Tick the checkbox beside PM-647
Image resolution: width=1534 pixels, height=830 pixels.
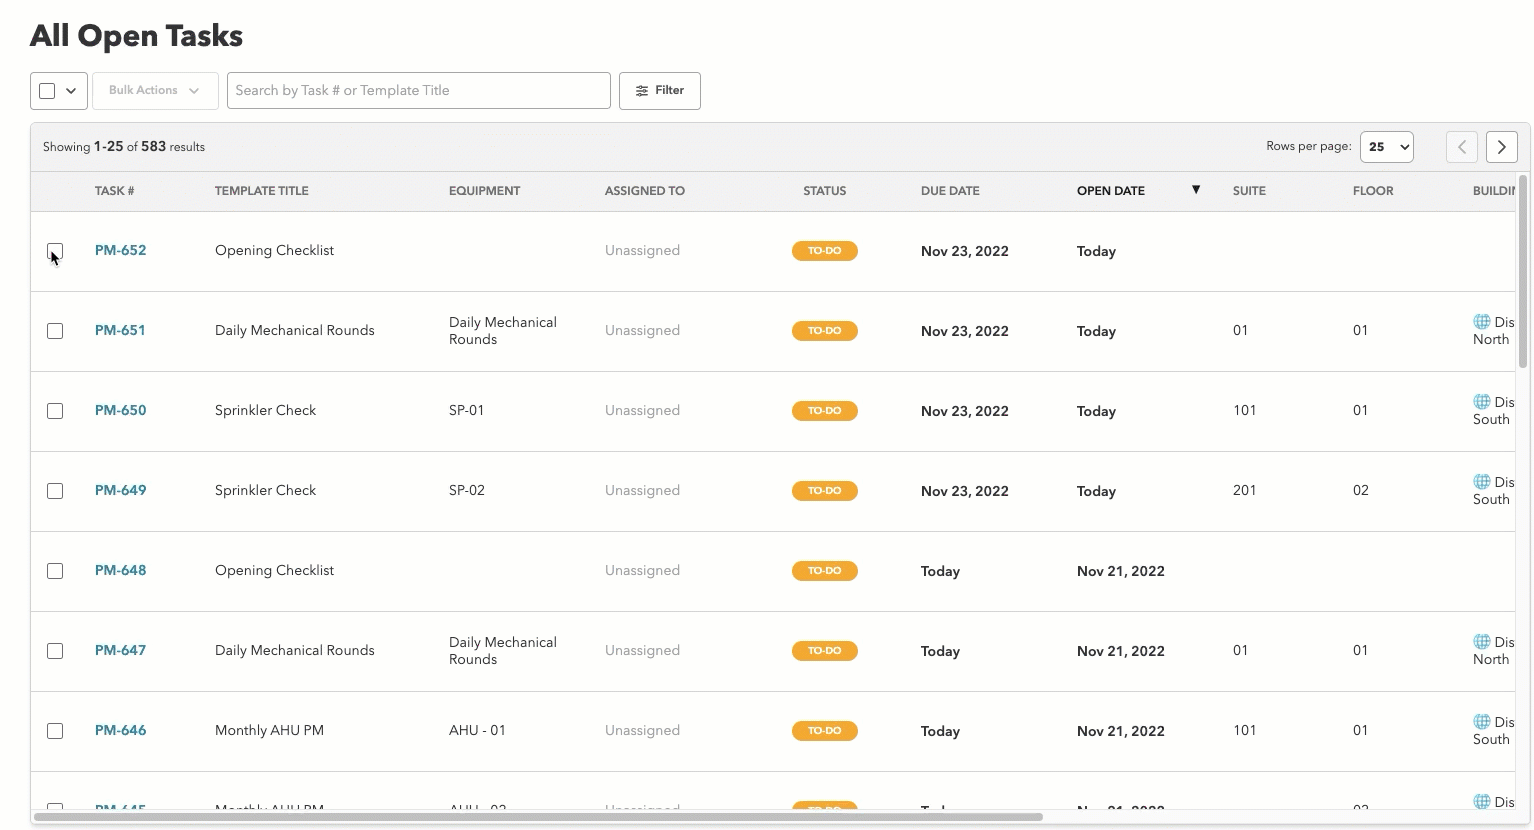point(55,651)
